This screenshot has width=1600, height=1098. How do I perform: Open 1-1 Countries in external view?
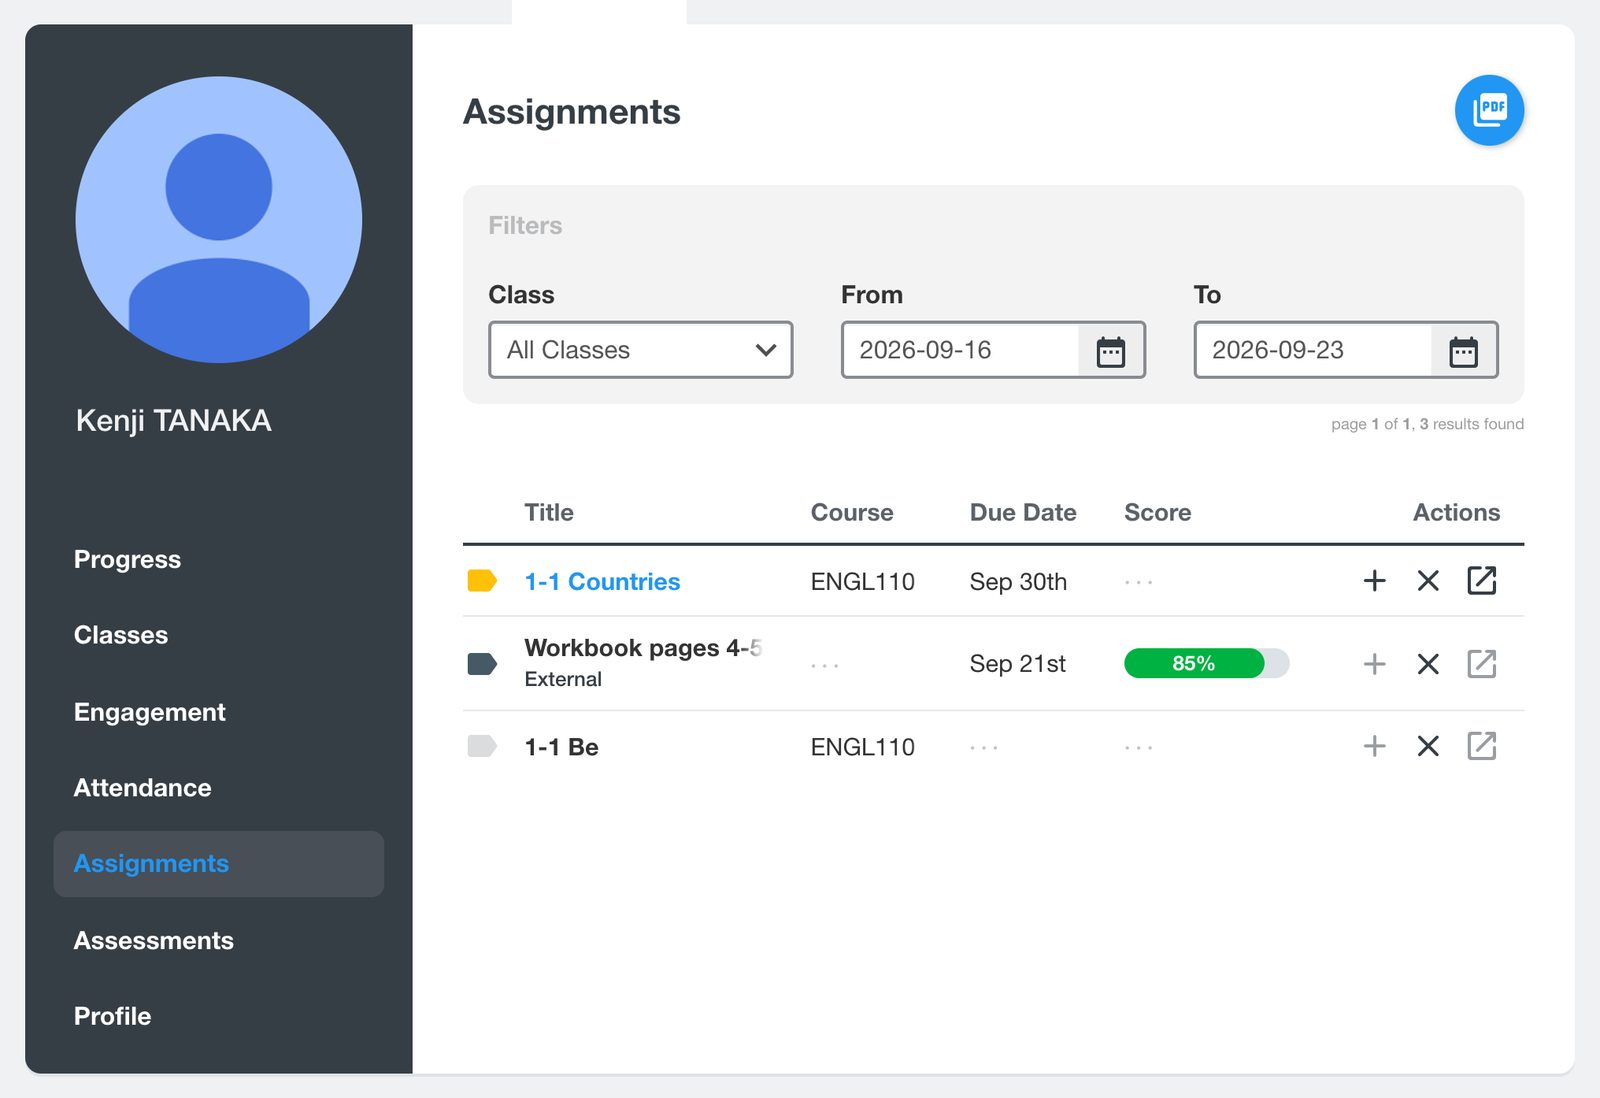pos(1481,580)
